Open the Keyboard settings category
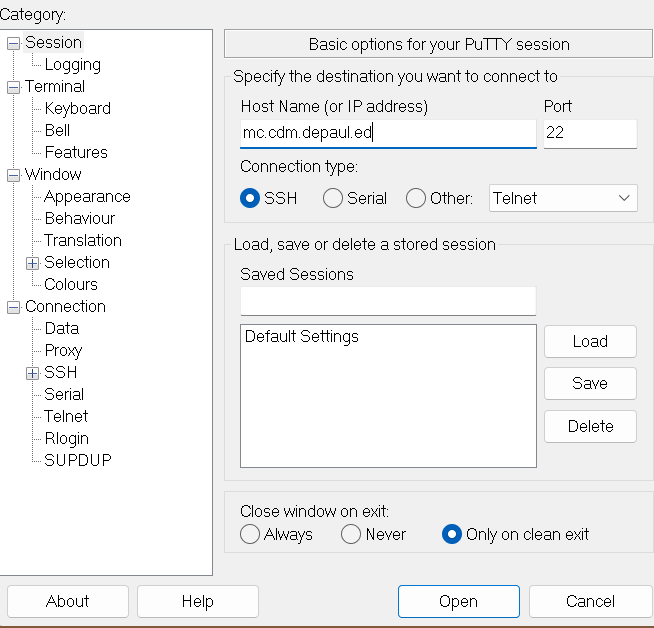 78,108
